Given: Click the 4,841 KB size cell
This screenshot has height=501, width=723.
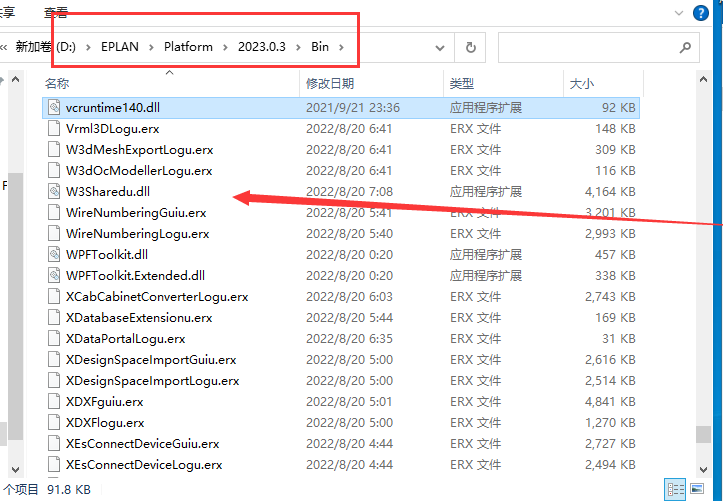Looking at the screenshot, I should [x=610, y=401].
